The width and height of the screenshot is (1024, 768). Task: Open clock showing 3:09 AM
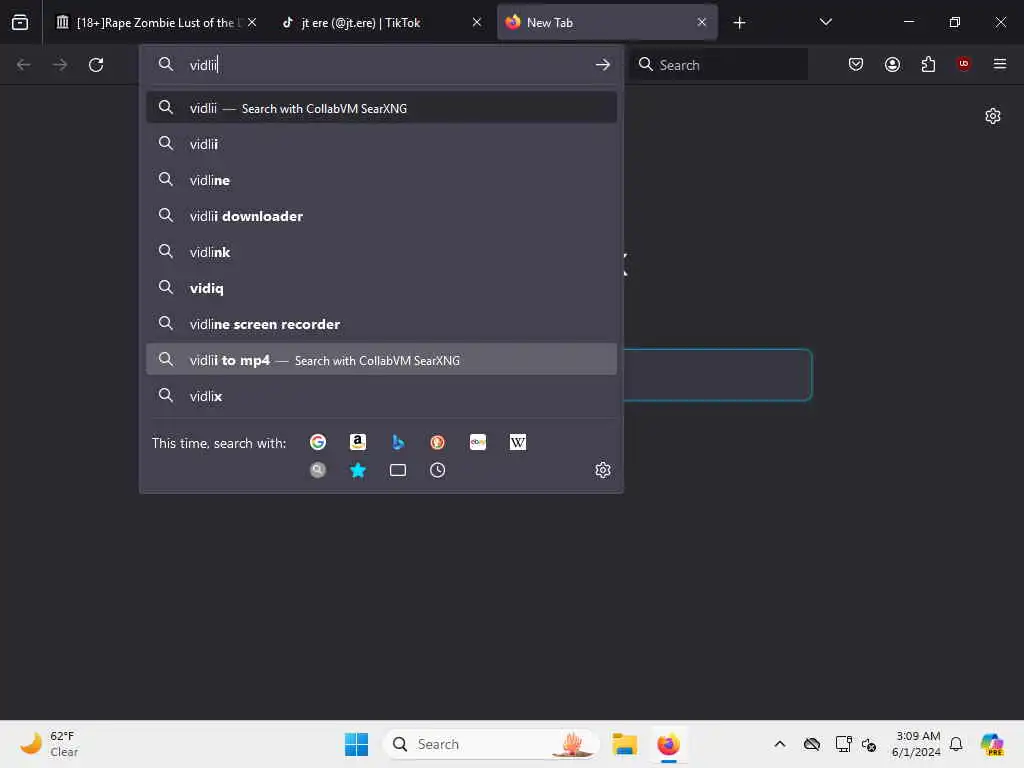point(916,744)
